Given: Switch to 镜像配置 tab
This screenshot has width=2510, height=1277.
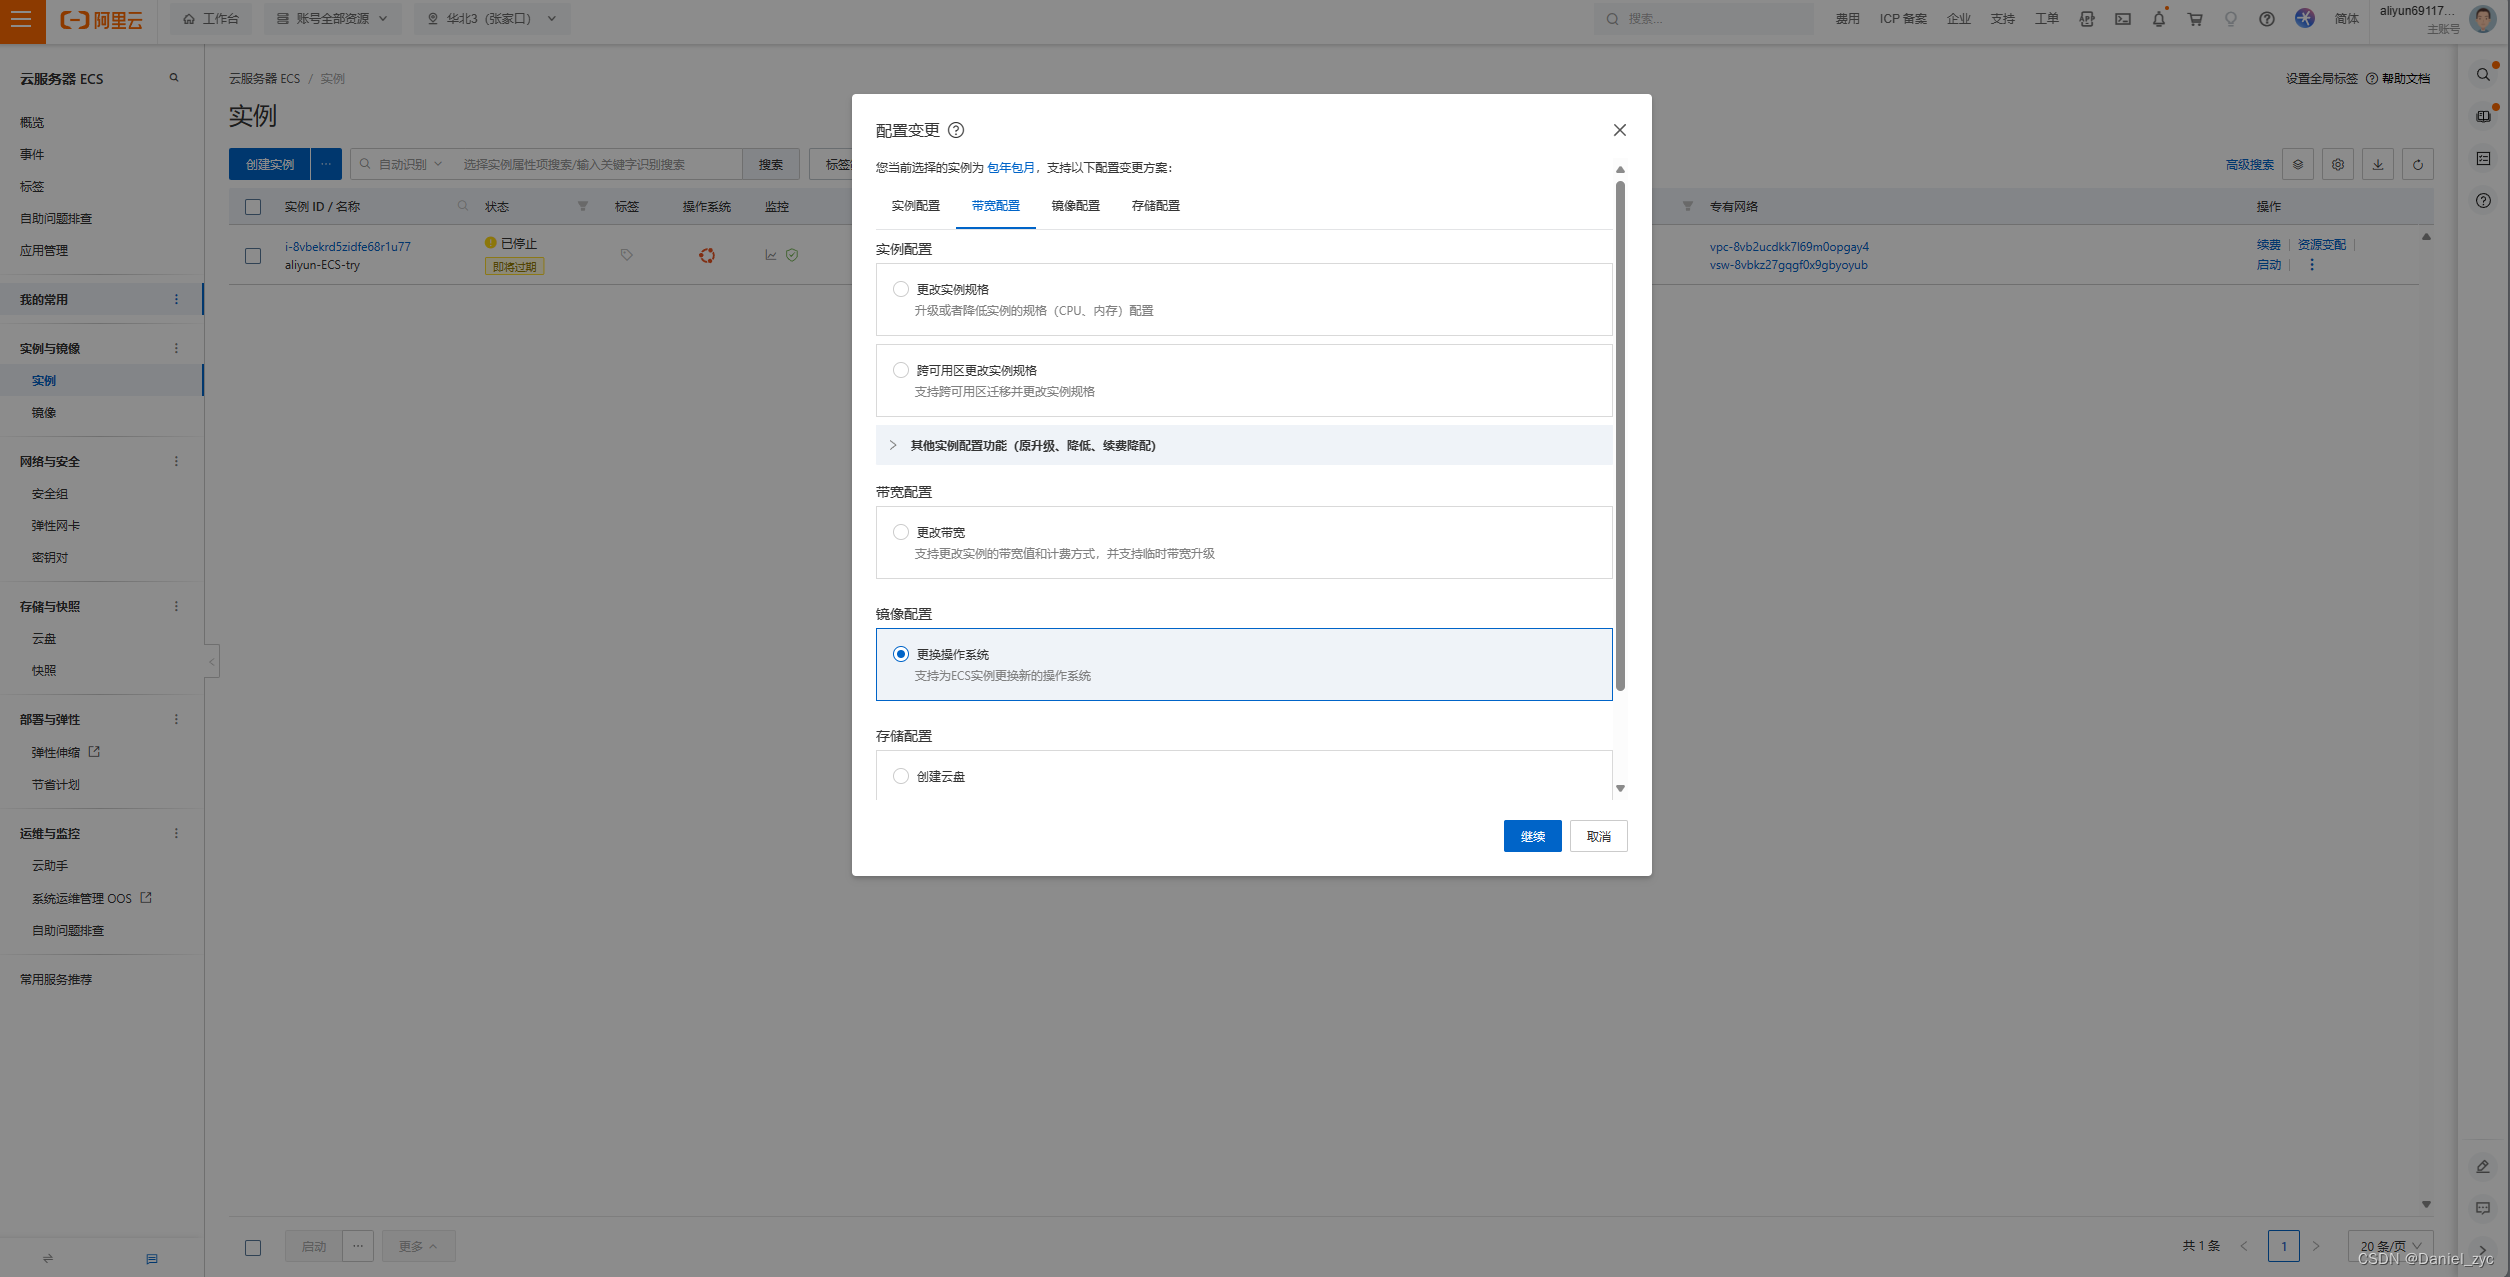Looking at the screenshot, I should (x=1075, y=206).
